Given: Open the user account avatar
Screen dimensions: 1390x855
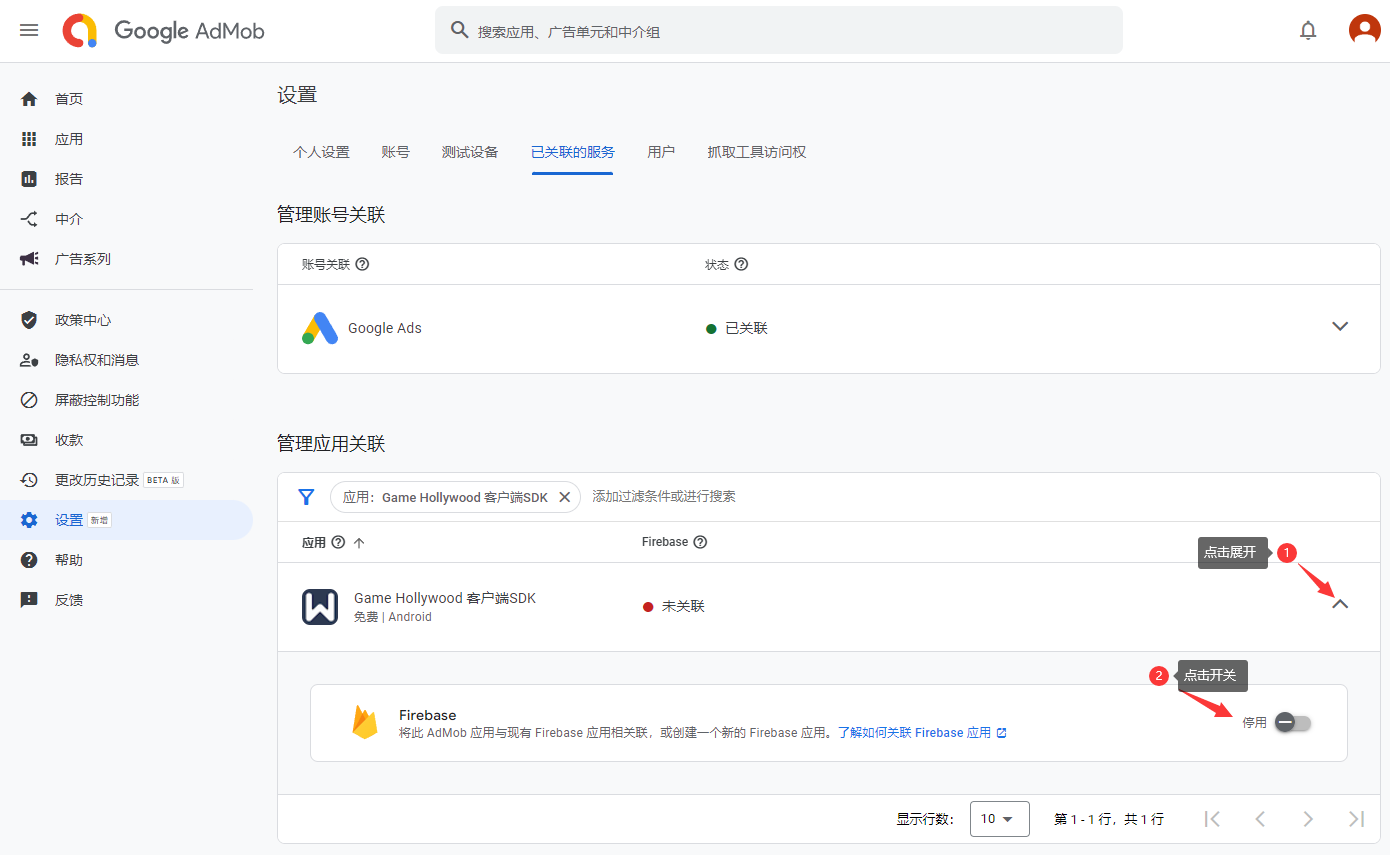Looking at the screenshot, I should point(1364,30).
